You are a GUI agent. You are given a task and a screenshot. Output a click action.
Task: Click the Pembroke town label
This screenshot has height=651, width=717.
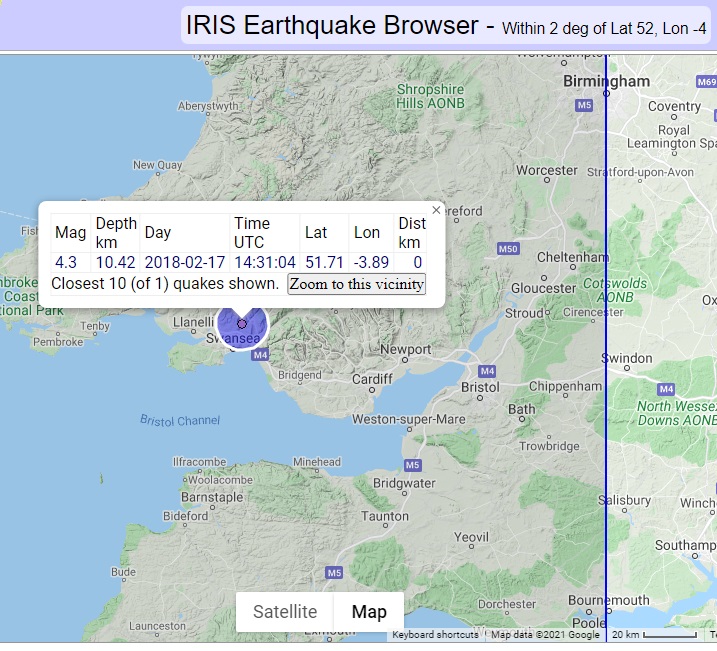(x=58, y=342)
